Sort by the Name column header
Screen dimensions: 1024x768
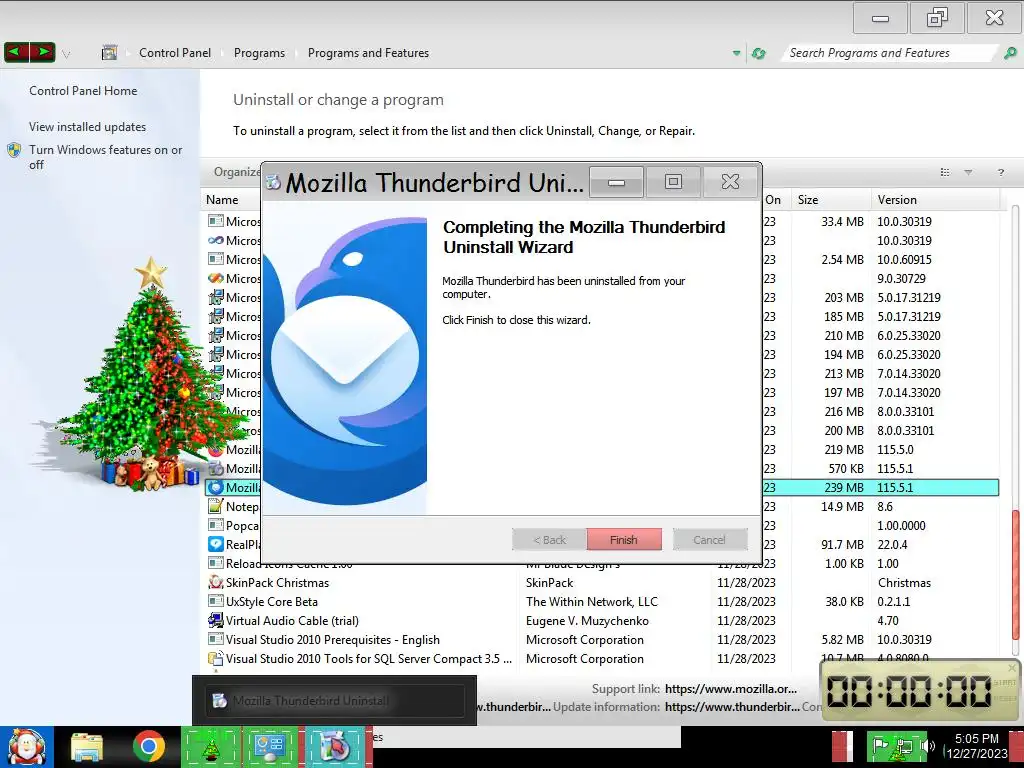222,200
